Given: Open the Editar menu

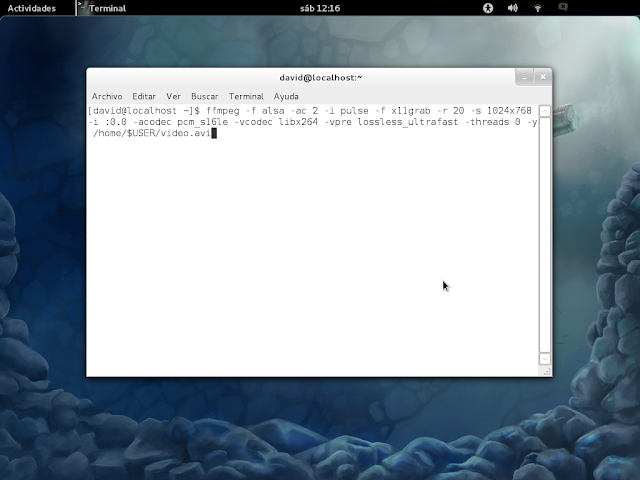Looking at the screenshot, I should 144,96.
